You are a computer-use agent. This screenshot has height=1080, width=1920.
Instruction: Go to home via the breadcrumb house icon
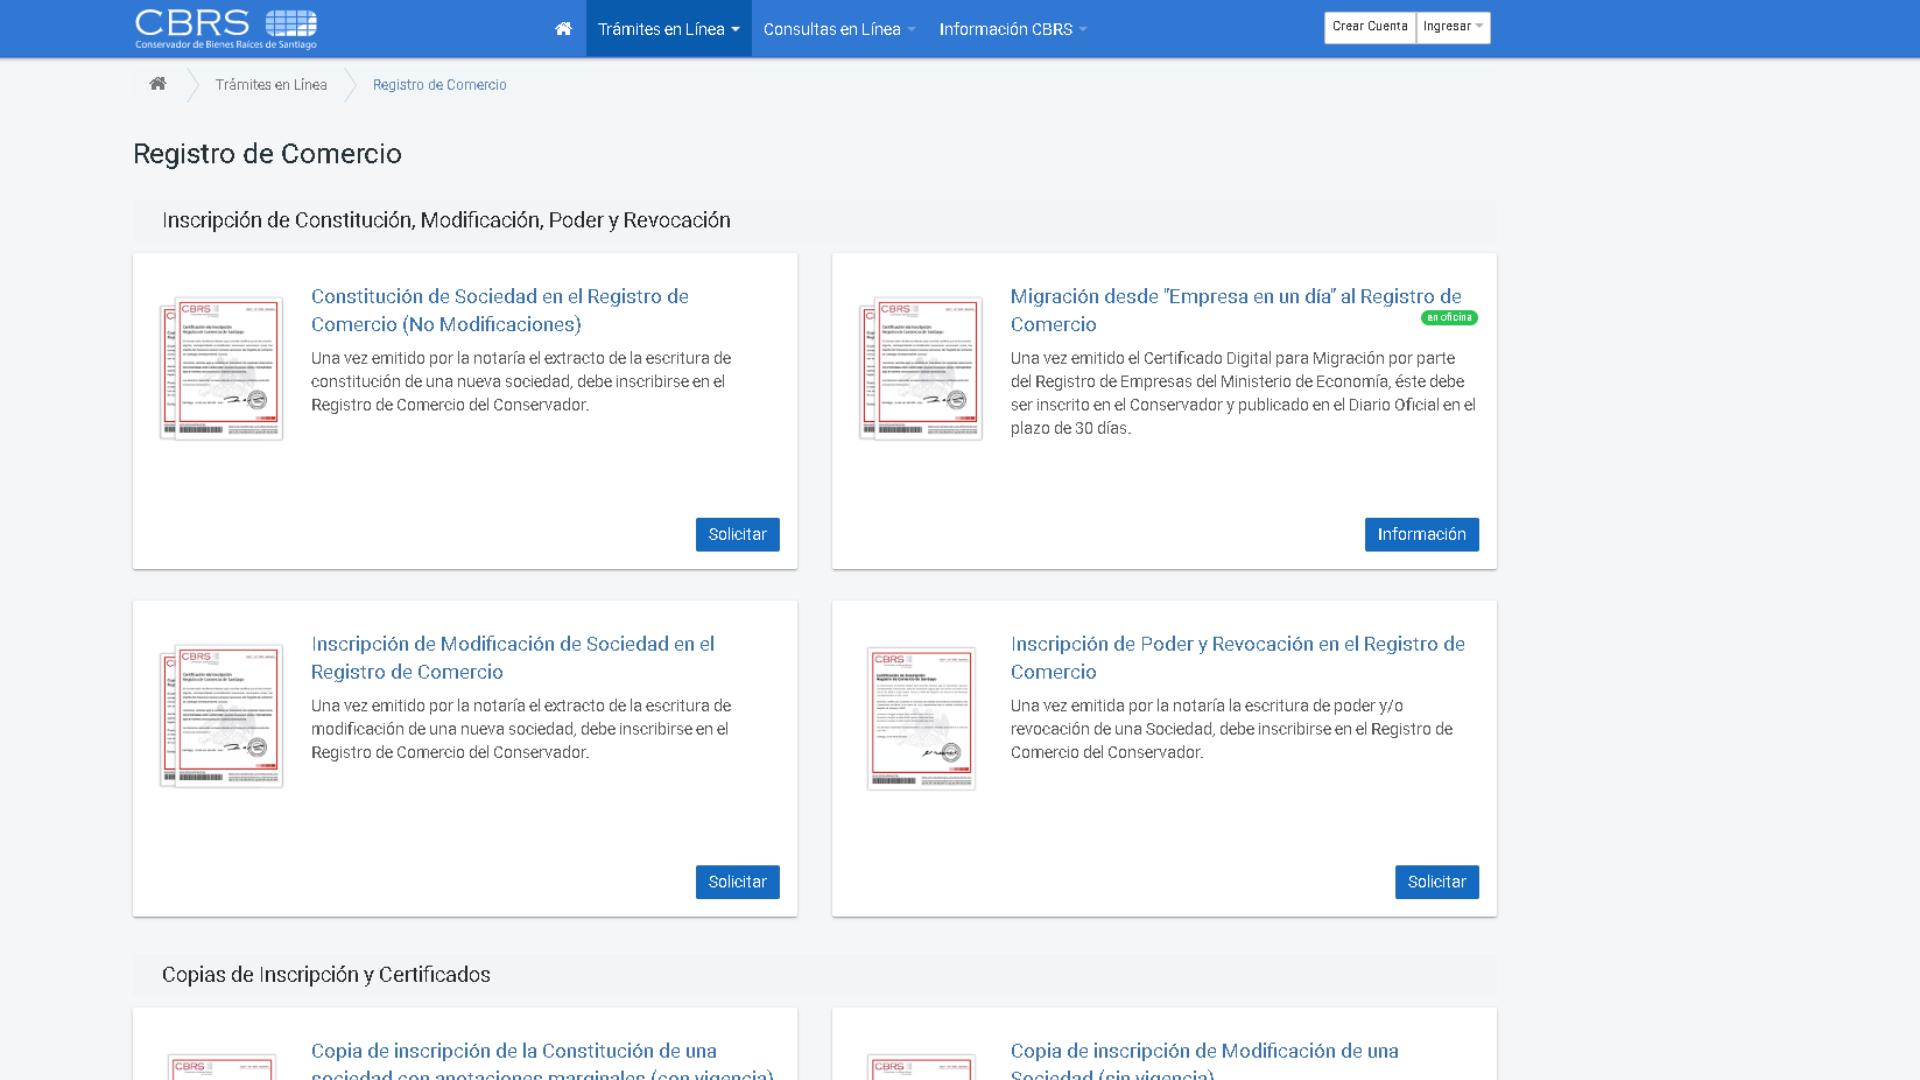pyautogui.click(x=157, y=84)
